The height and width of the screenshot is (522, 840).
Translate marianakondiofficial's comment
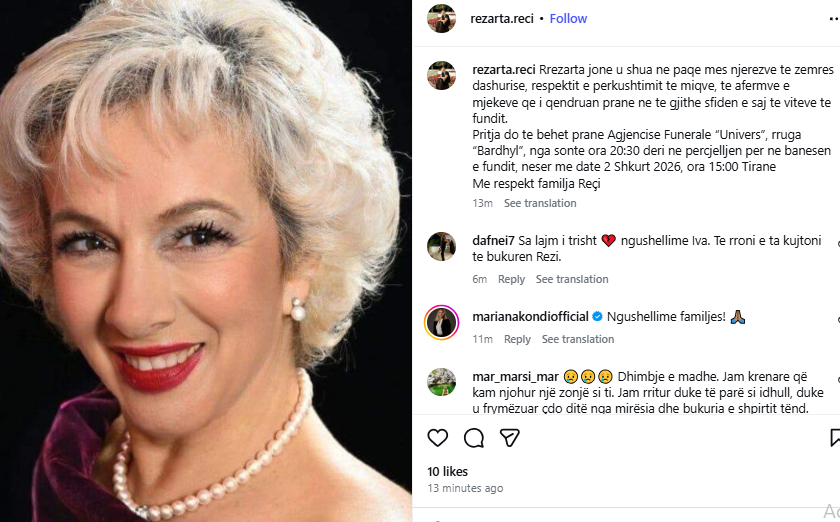coord(578,339)
